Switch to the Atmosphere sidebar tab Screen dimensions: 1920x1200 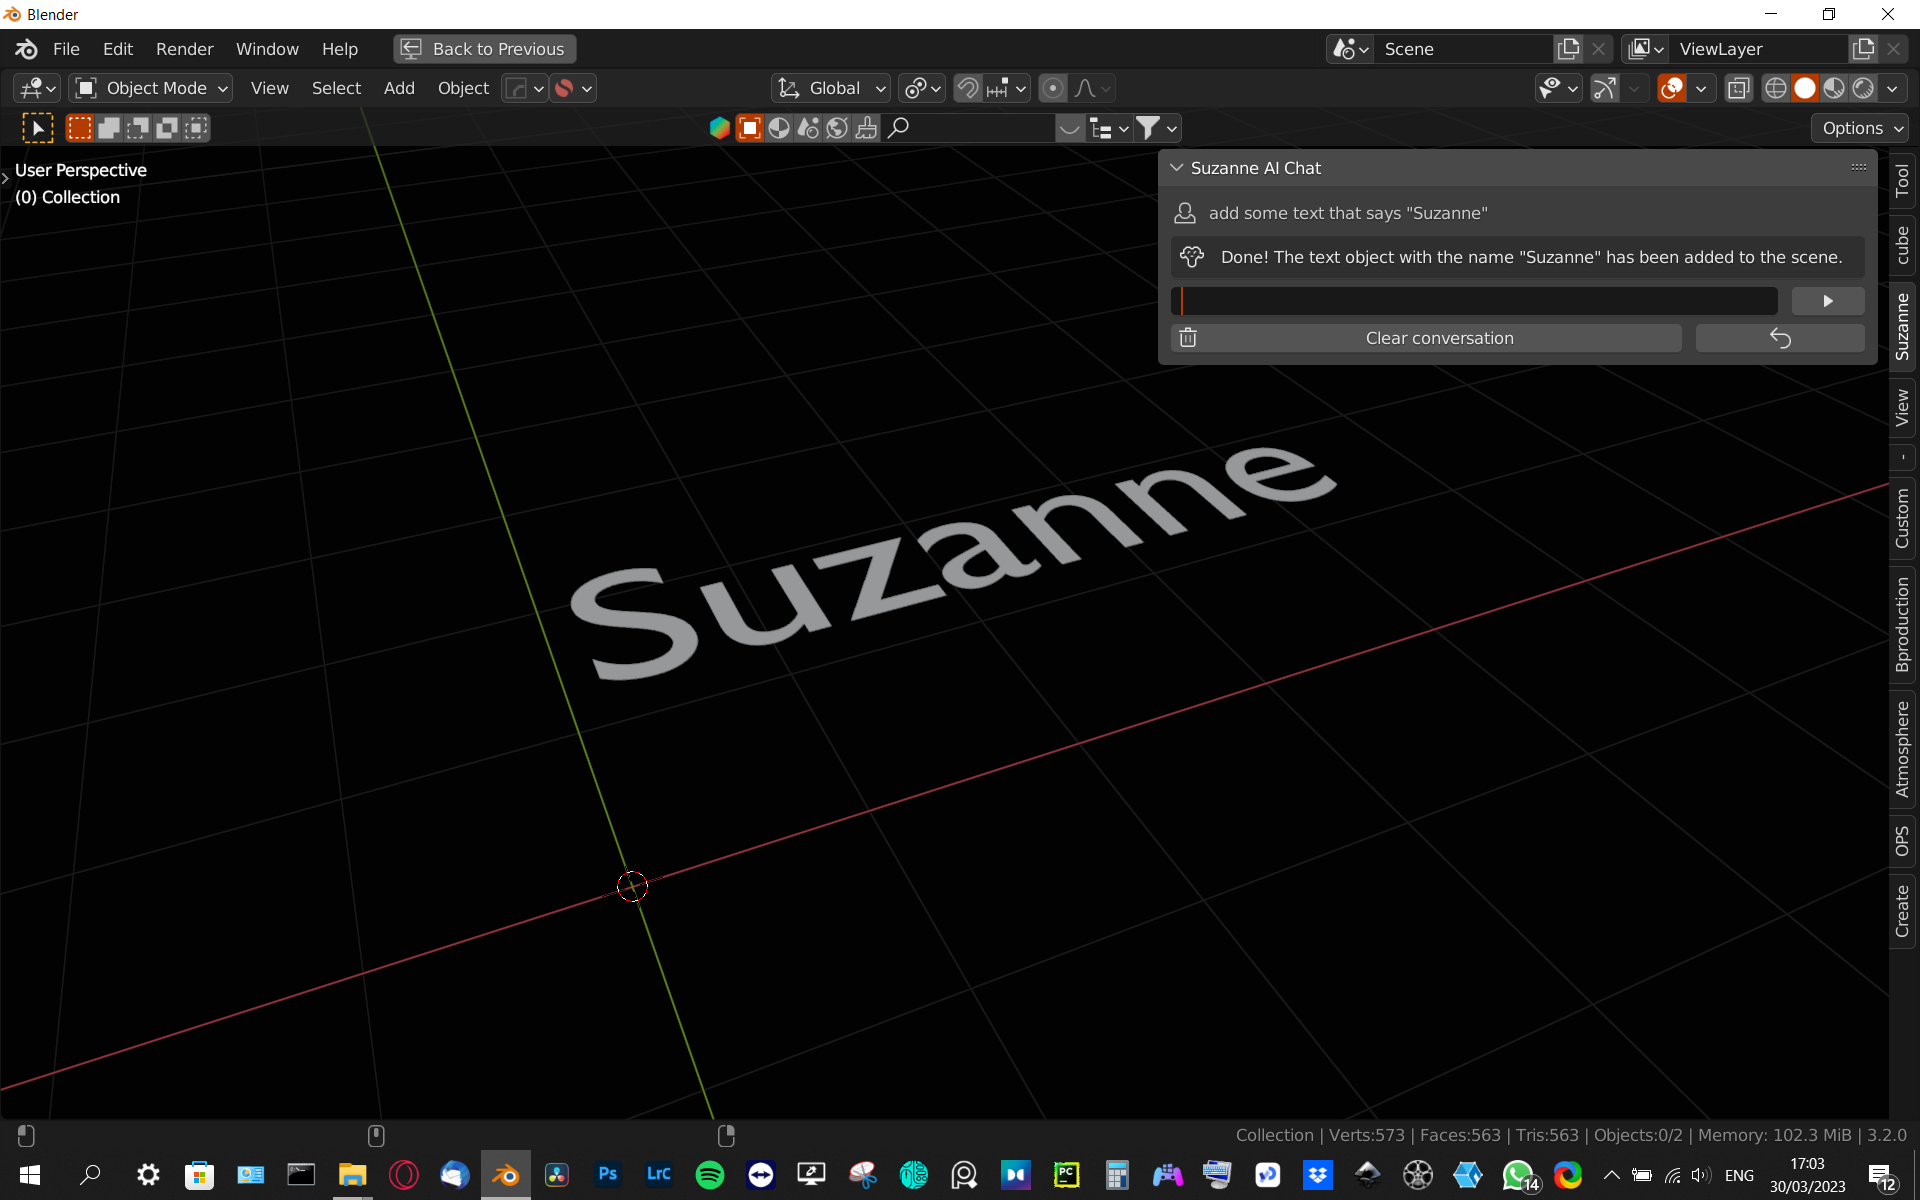pyautogui.click(x=1902, y=749)
